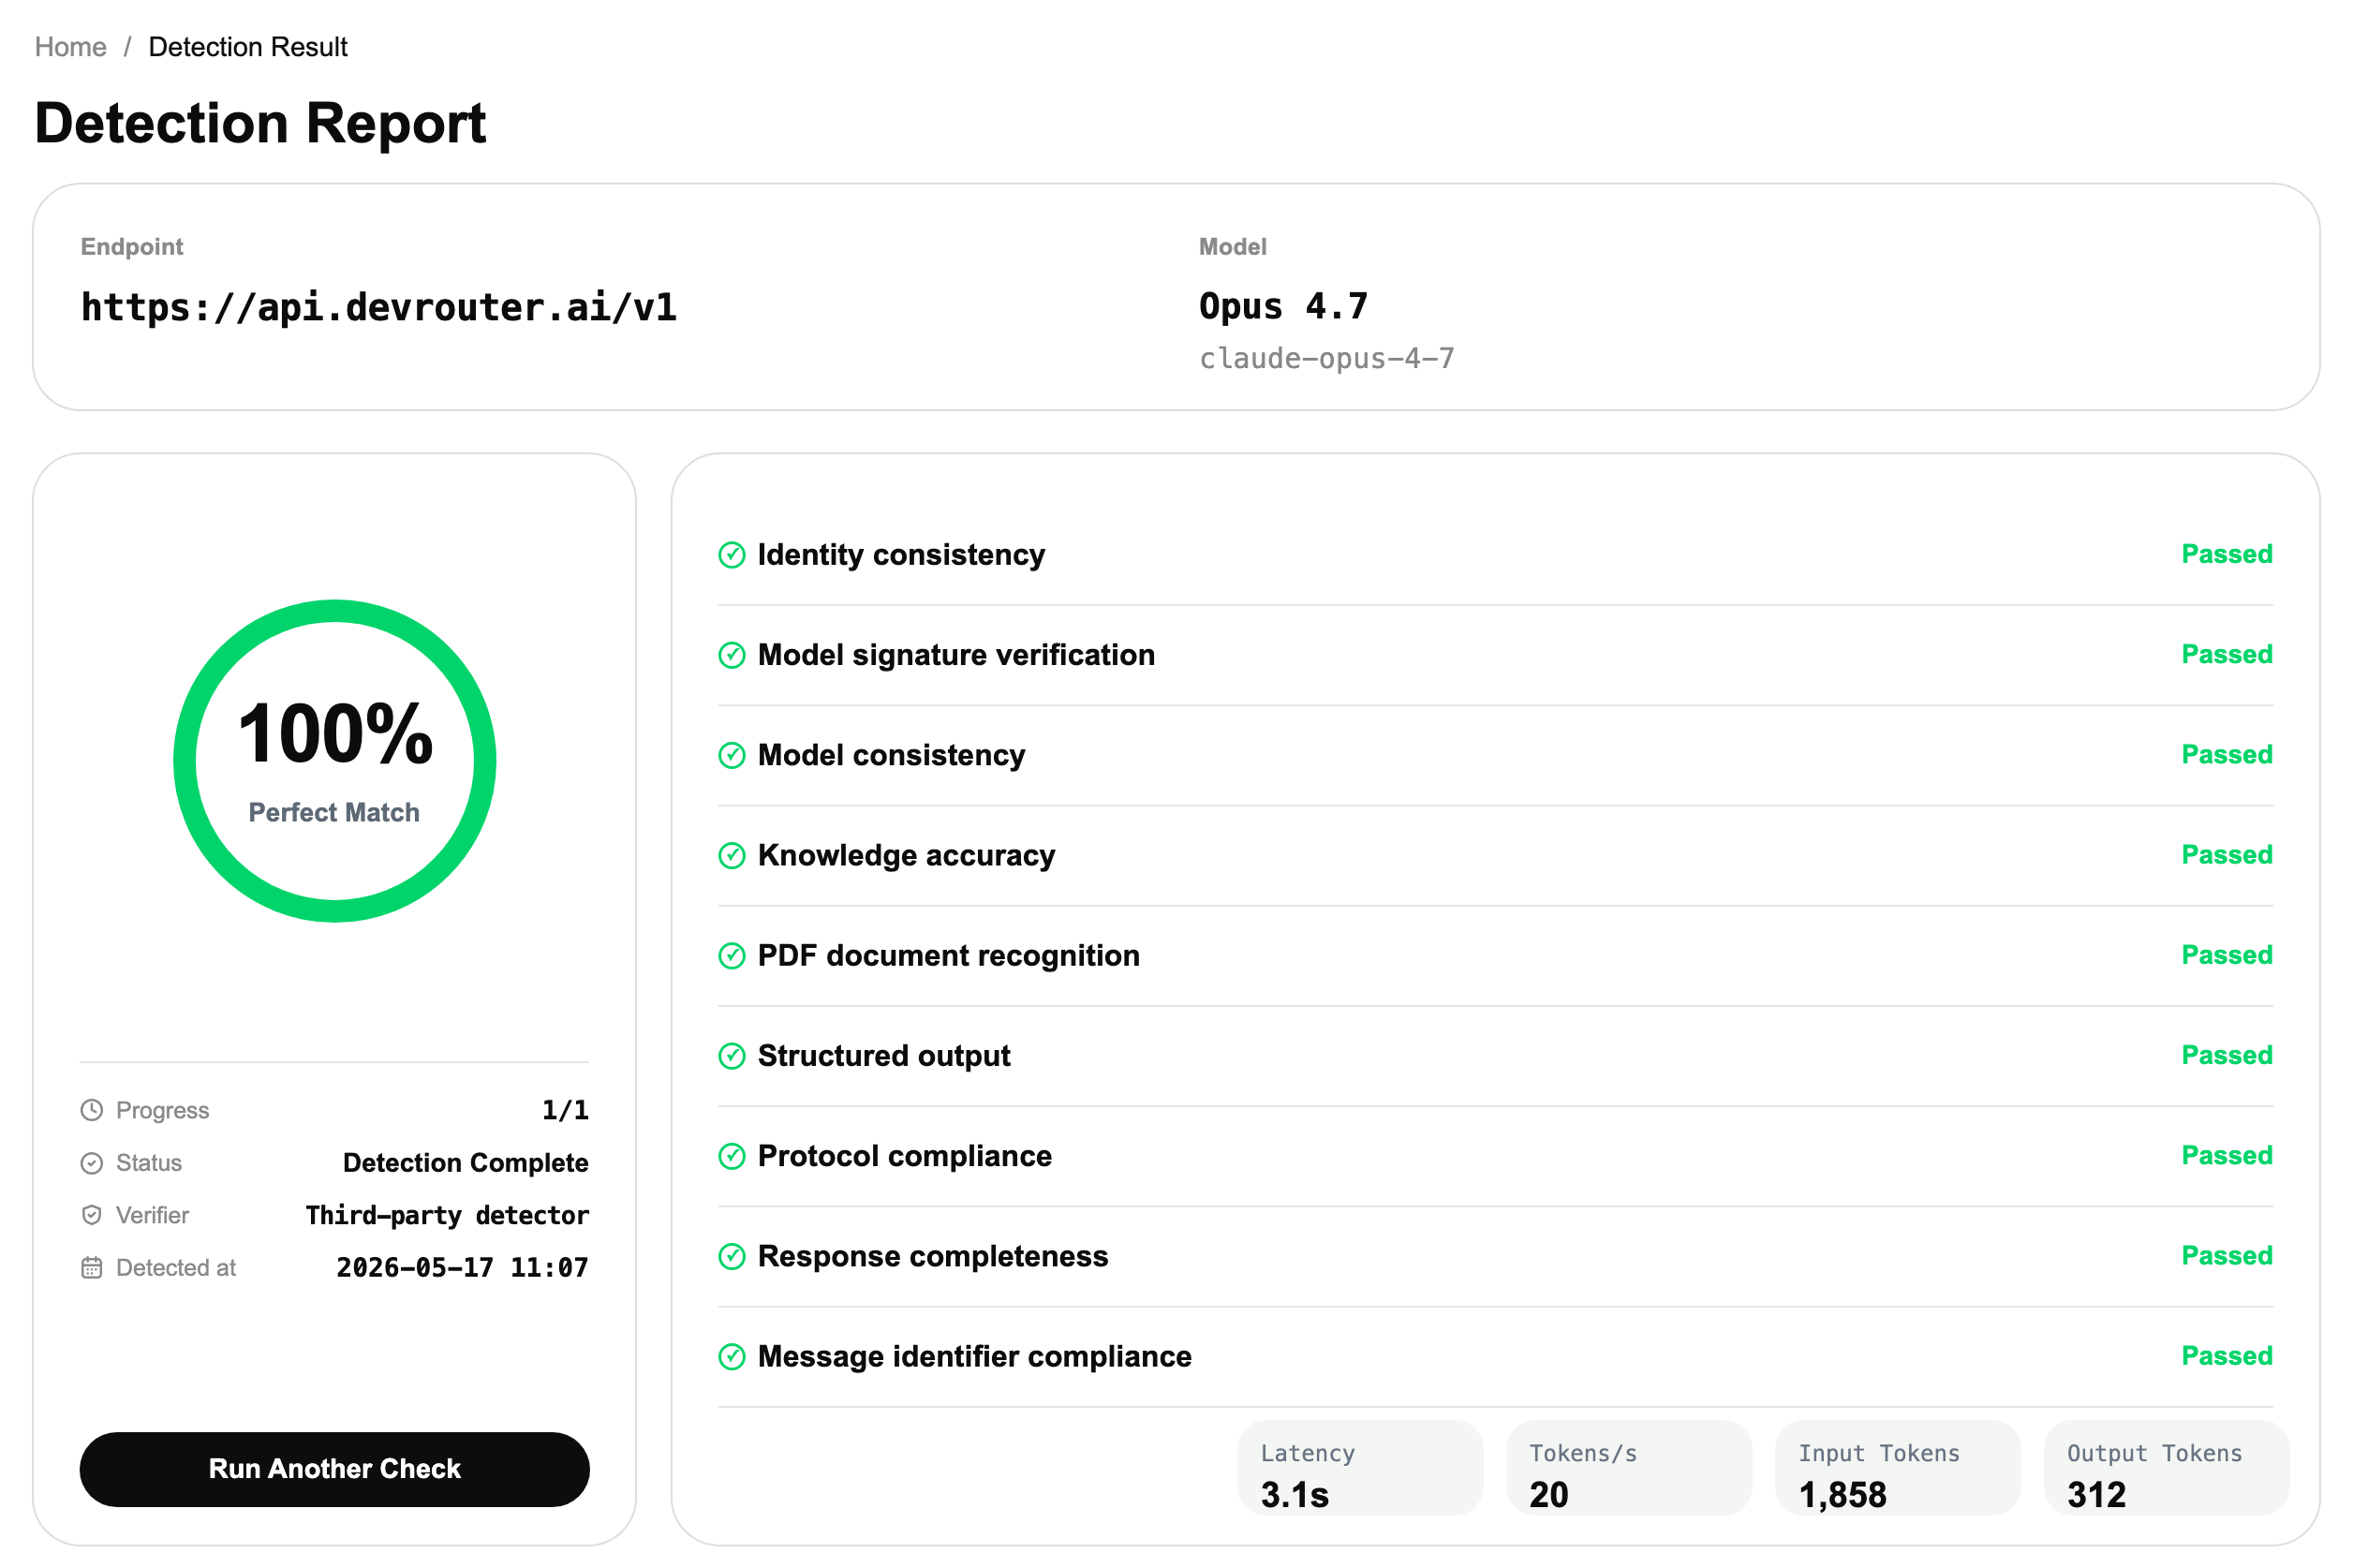Click the Progress value 1/1
The width and height of the screenshot is (2353, 1568).
565,1110
